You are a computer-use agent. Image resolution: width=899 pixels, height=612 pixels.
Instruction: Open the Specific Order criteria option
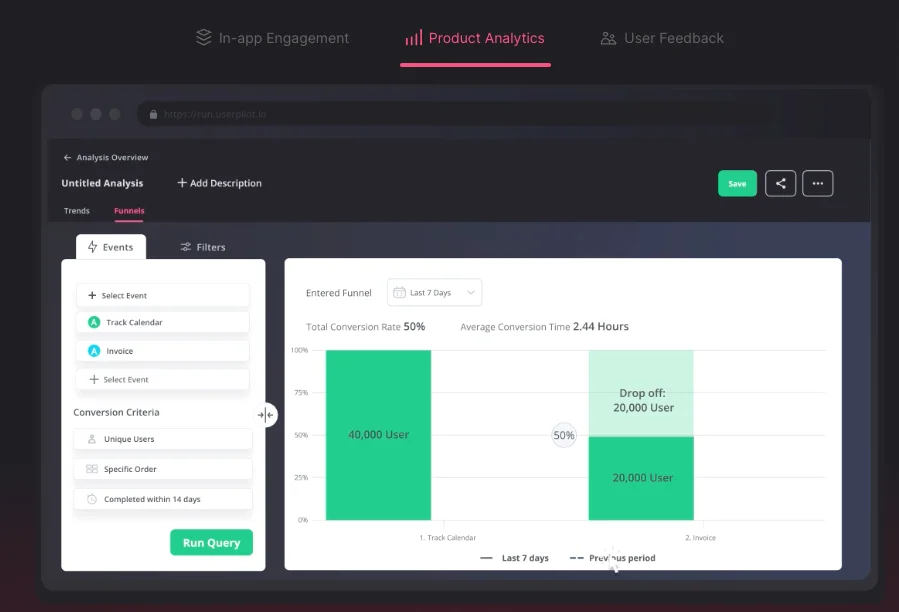tap(163, 469)
